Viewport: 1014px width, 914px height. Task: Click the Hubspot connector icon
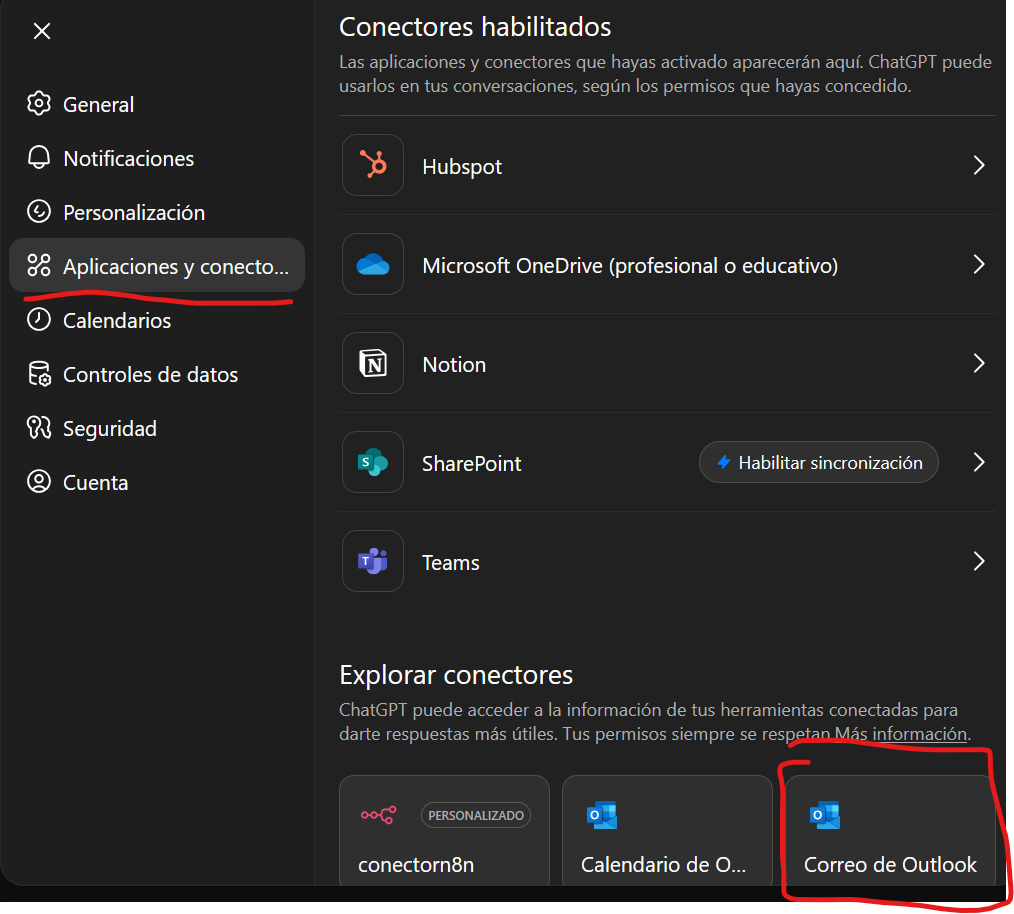373,166
